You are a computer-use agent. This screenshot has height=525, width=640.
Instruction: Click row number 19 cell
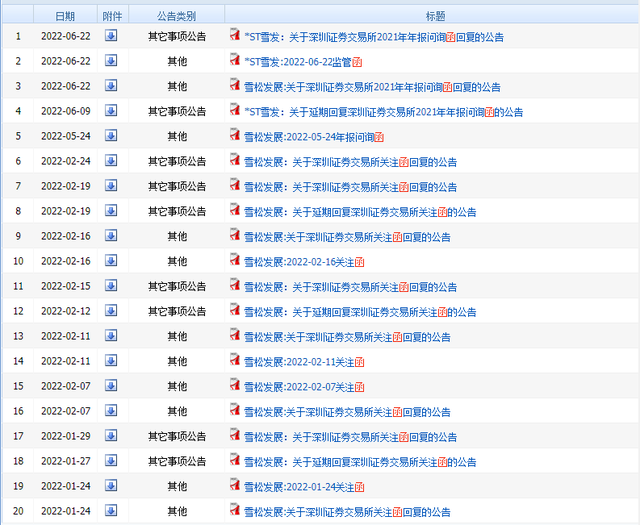(18, 486)
